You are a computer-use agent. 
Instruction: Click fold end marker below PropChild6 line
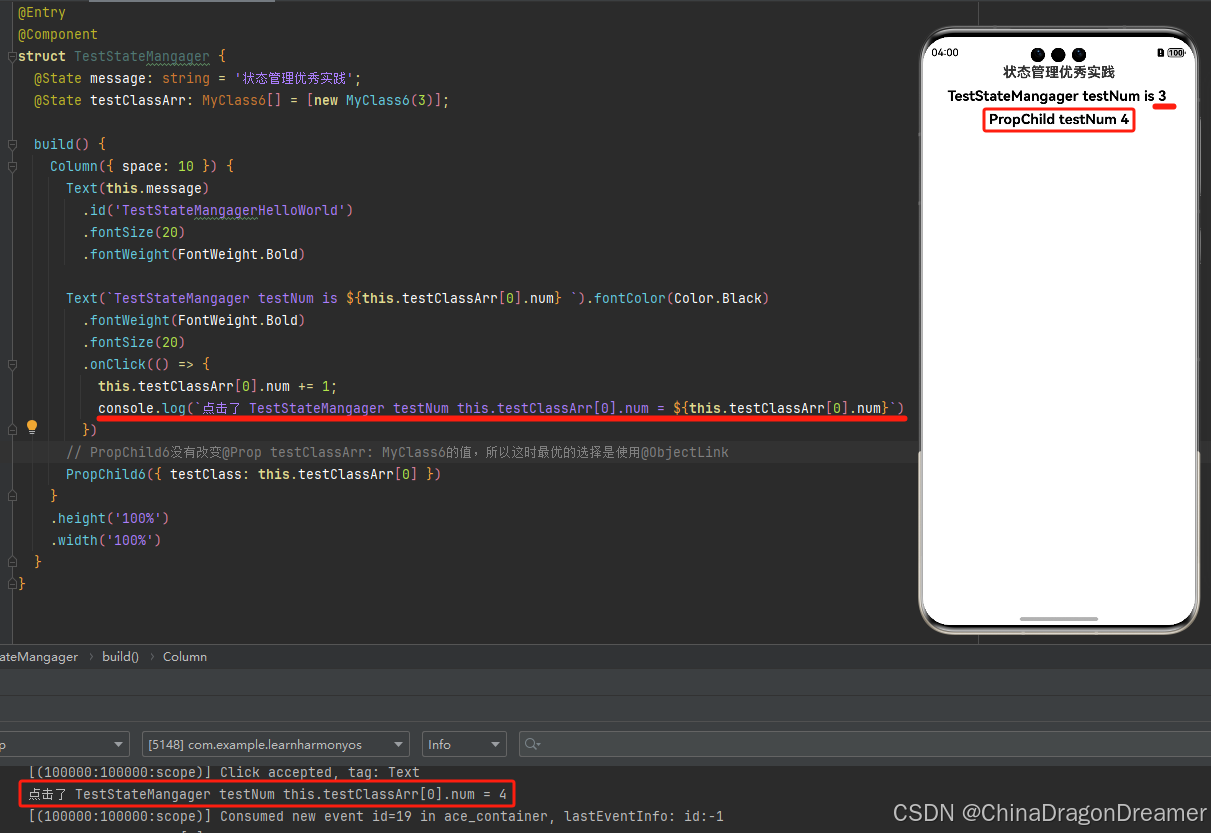click(12, 496)
